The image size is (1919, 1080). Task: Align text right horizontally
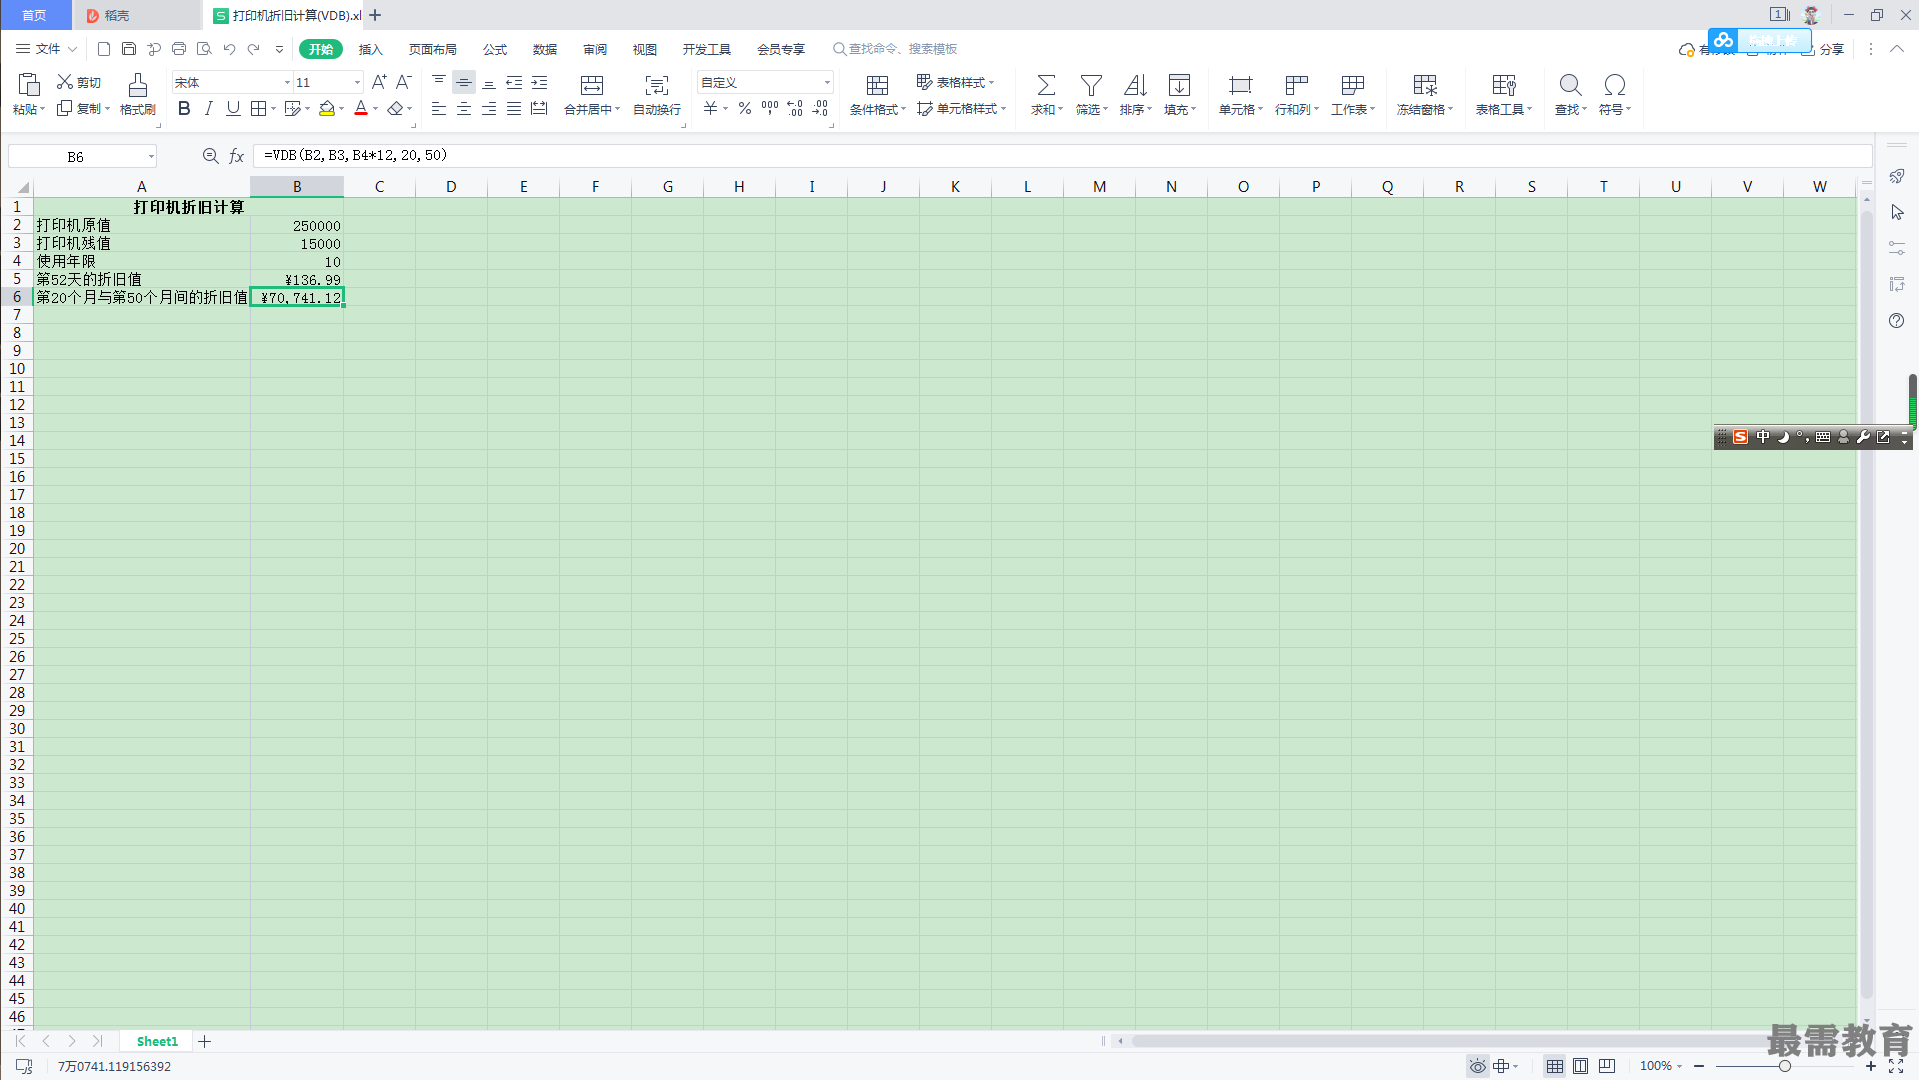tap(489, 109)
